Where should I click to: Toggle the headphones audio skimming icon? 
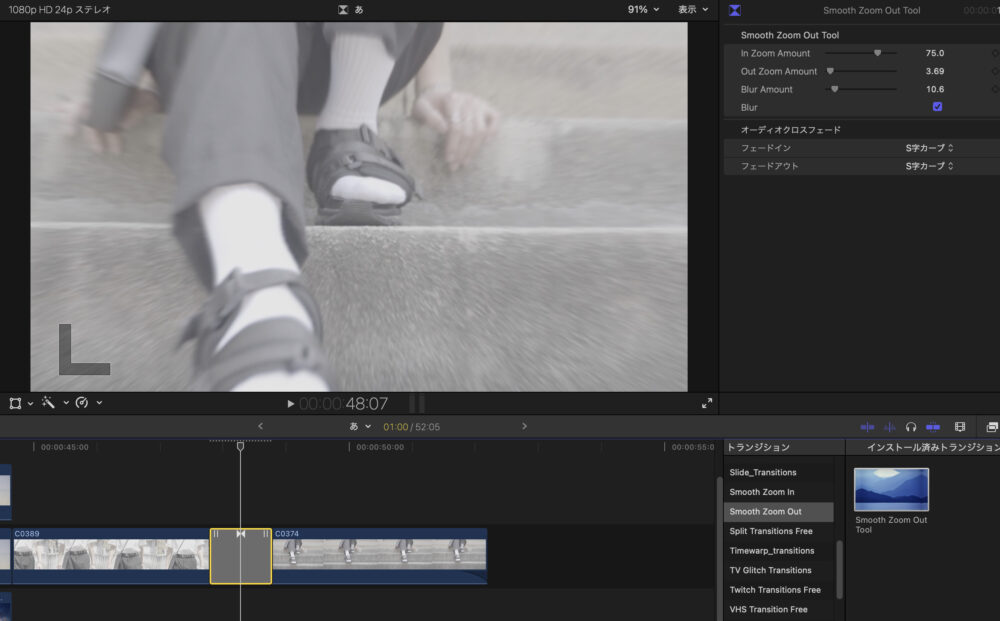pos(911,427)
